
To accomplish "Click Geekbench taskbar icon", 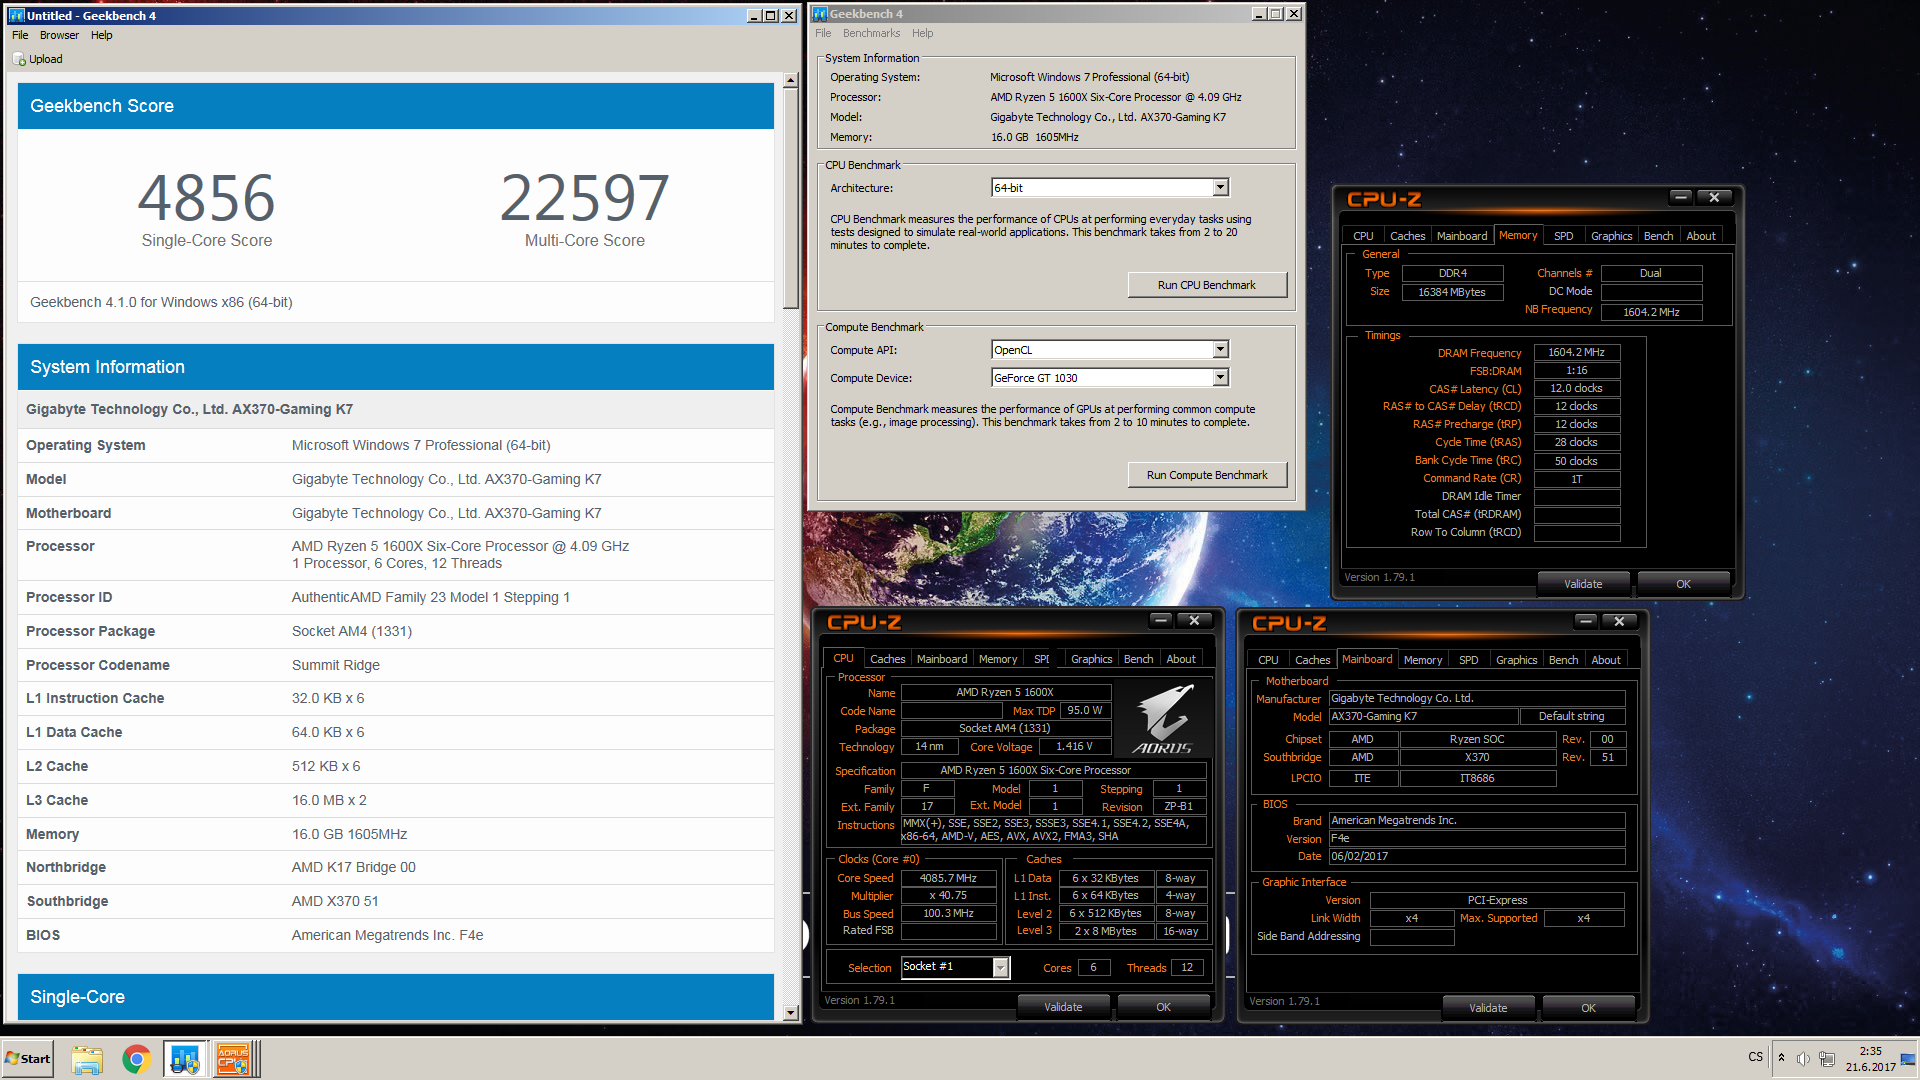I will coord(185,1059).
